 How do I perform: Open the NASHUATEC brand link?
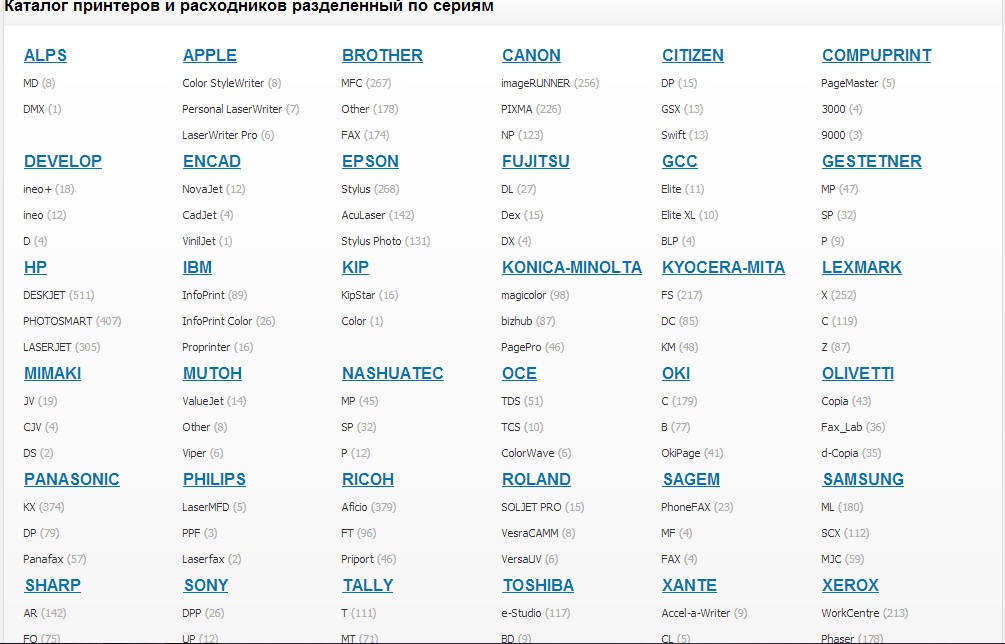[392, 374]
